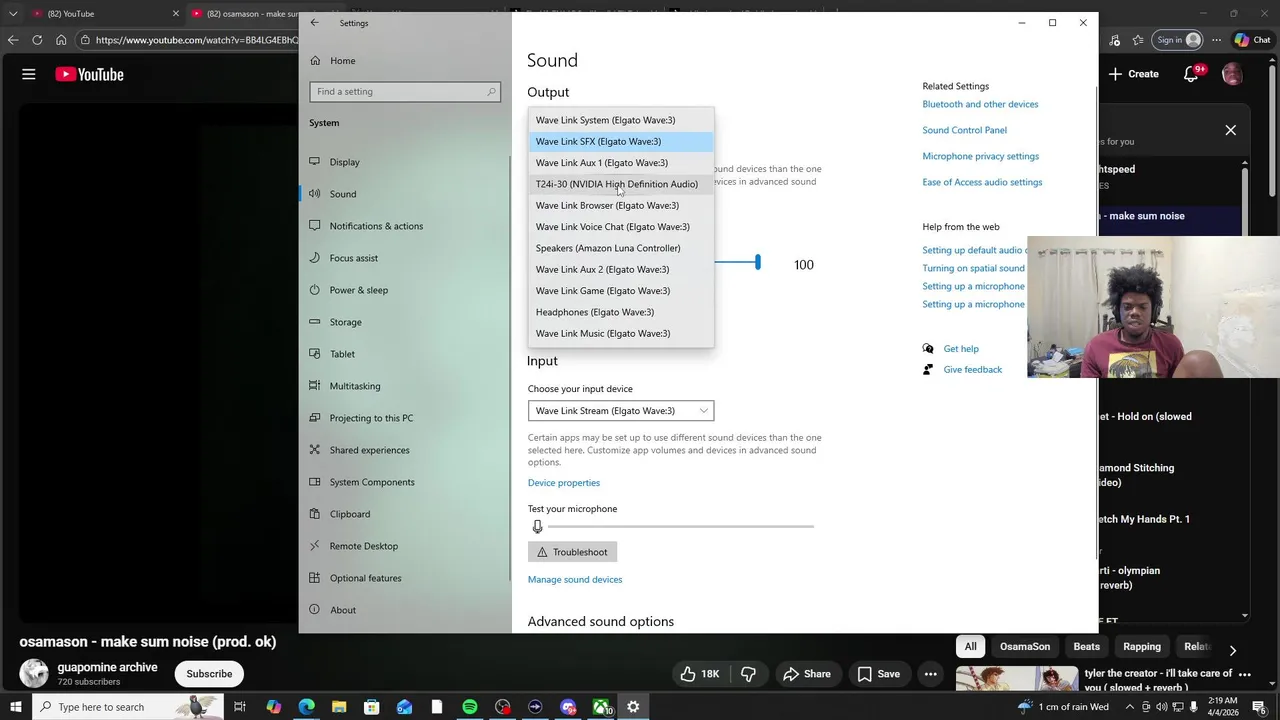Click the microphone Troubleshoot button
Viewport: 1280px width, 720px height.
[x=572, y=552]
